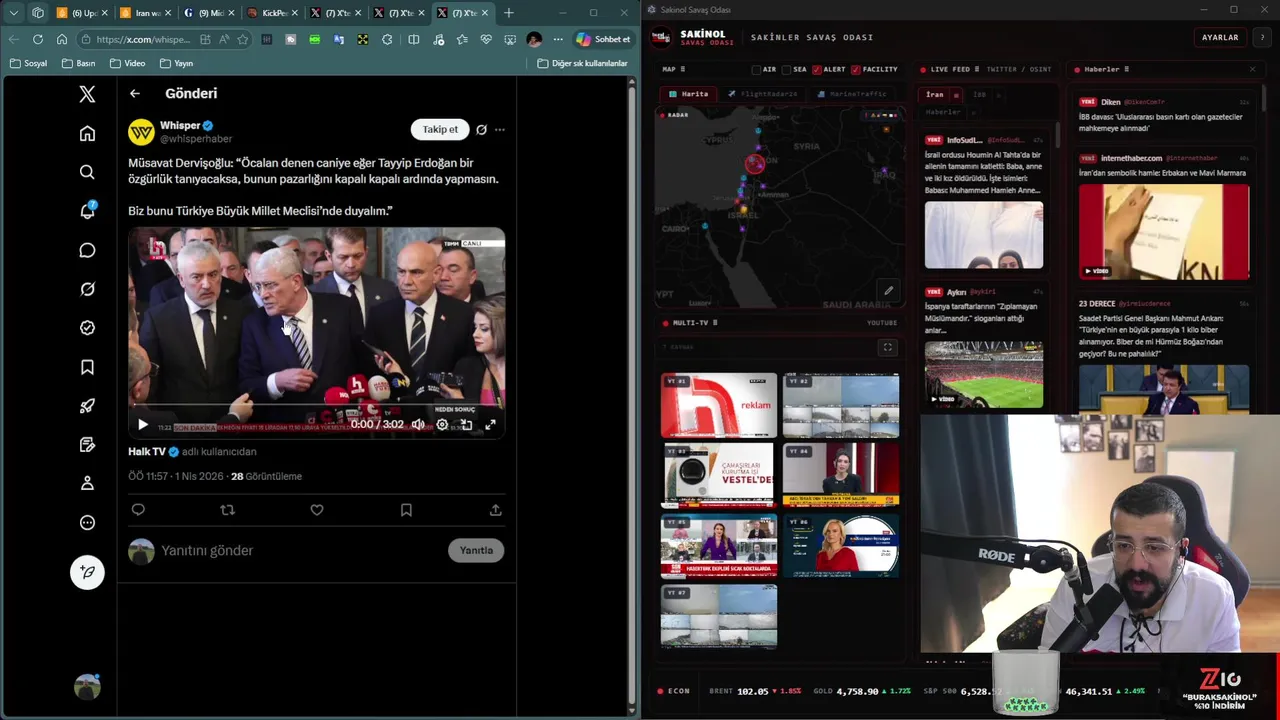This screenshot has width=1280, height=720.
Task: Open More circle icon in X sidebar
Action: click(87, 522)
